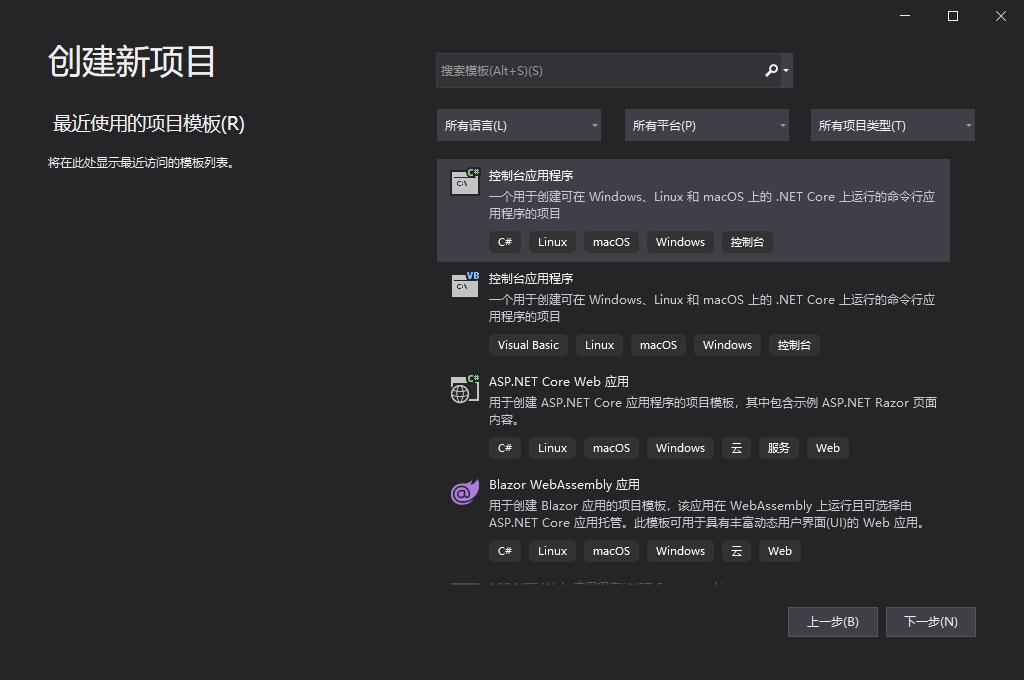Select the Blazor WebAssembly 应用 template
The image size is (1024, 680).
point(564,485)
